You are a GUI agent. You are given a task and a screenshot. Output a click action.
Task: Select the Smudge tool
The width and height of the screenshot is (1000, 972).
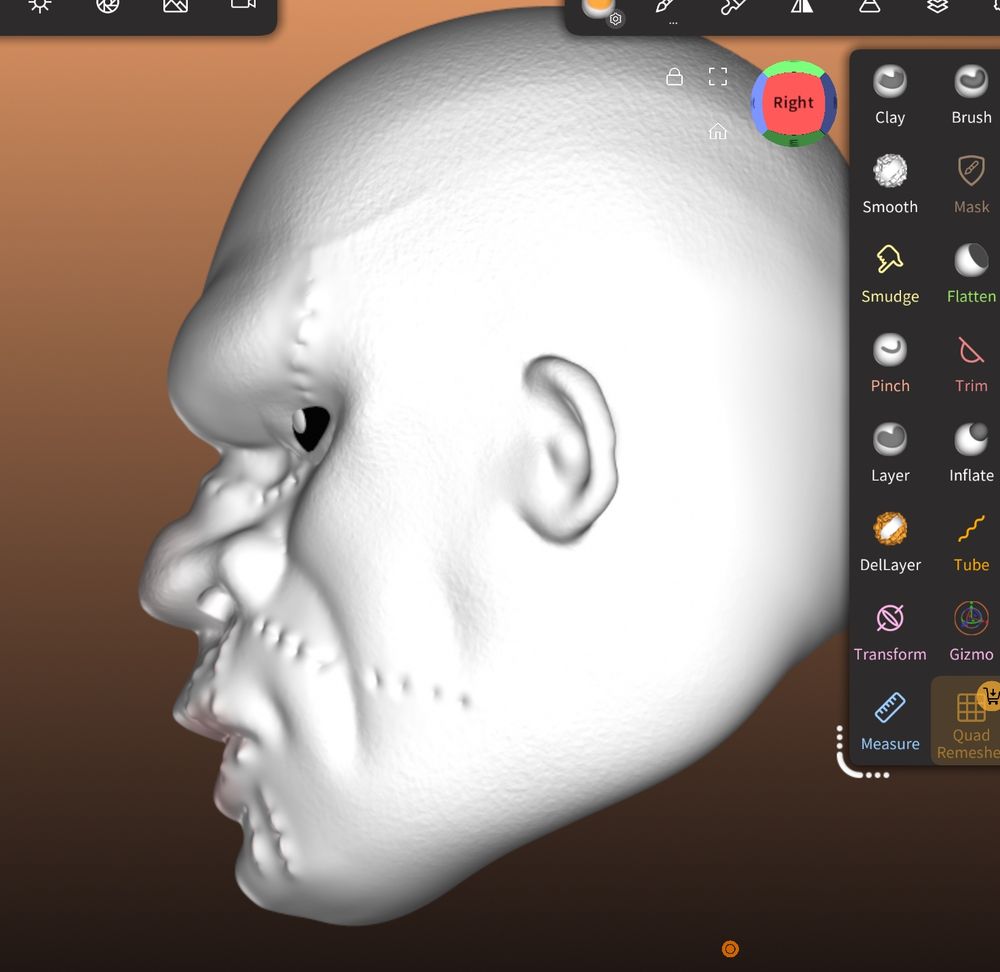890,274
